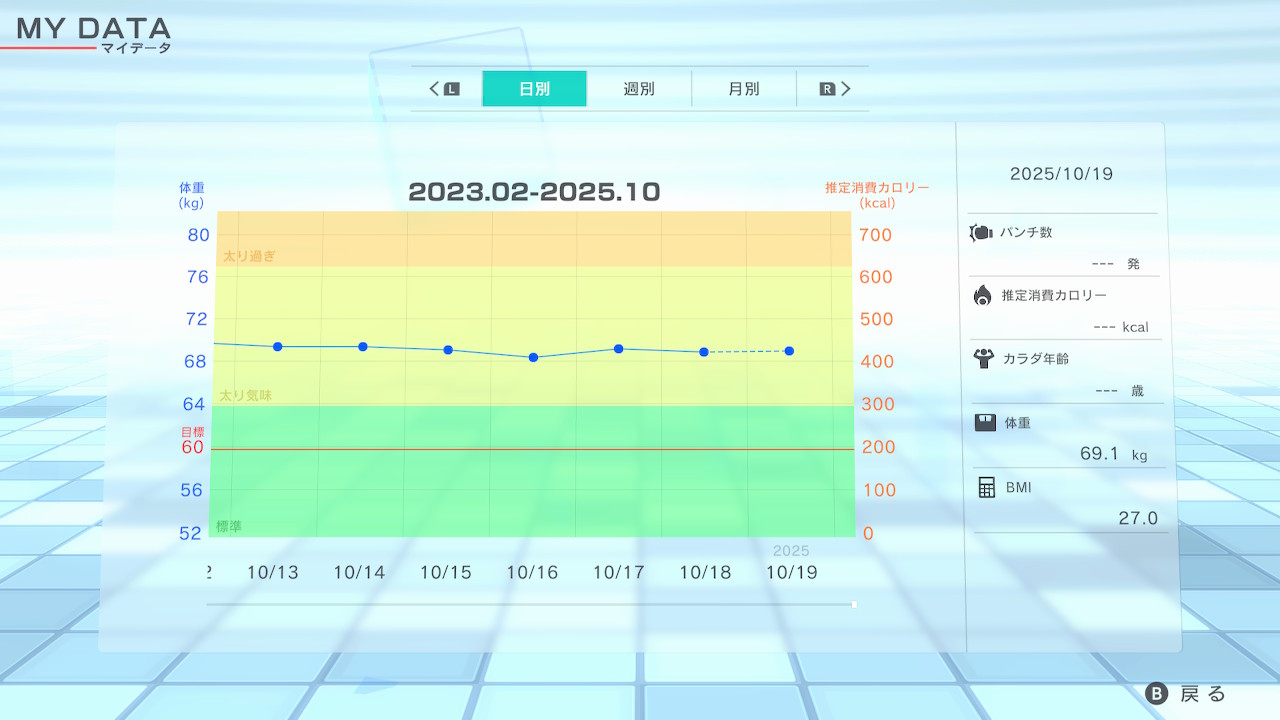Click the 戻る back button label

tap(1202, 694)
